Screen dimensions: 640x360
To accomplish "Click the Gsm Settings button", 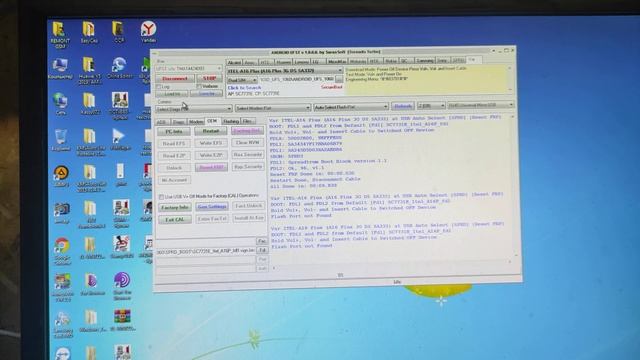I will click(211, 207).
